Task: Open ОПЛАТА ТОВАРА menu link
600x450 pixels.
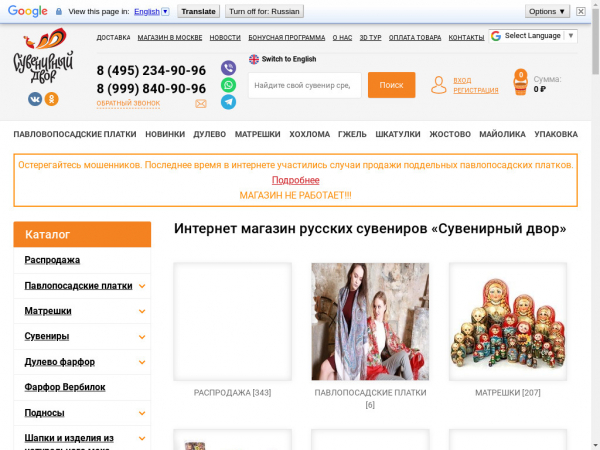Action: pyautogui.click(x=415, y=38)
